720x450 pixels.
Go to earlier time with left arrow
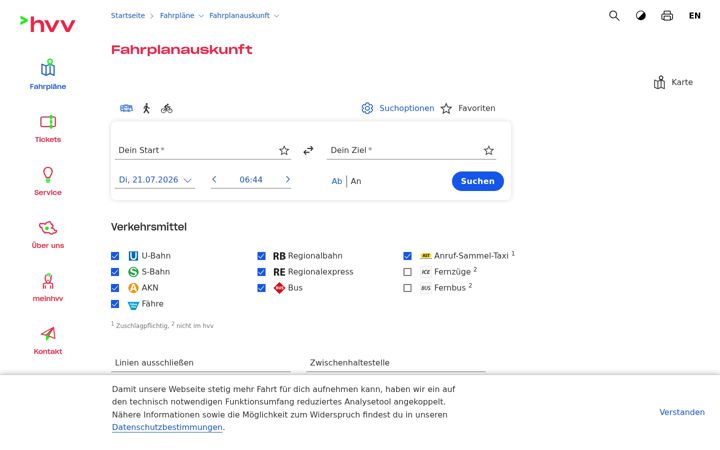point(214,180)
